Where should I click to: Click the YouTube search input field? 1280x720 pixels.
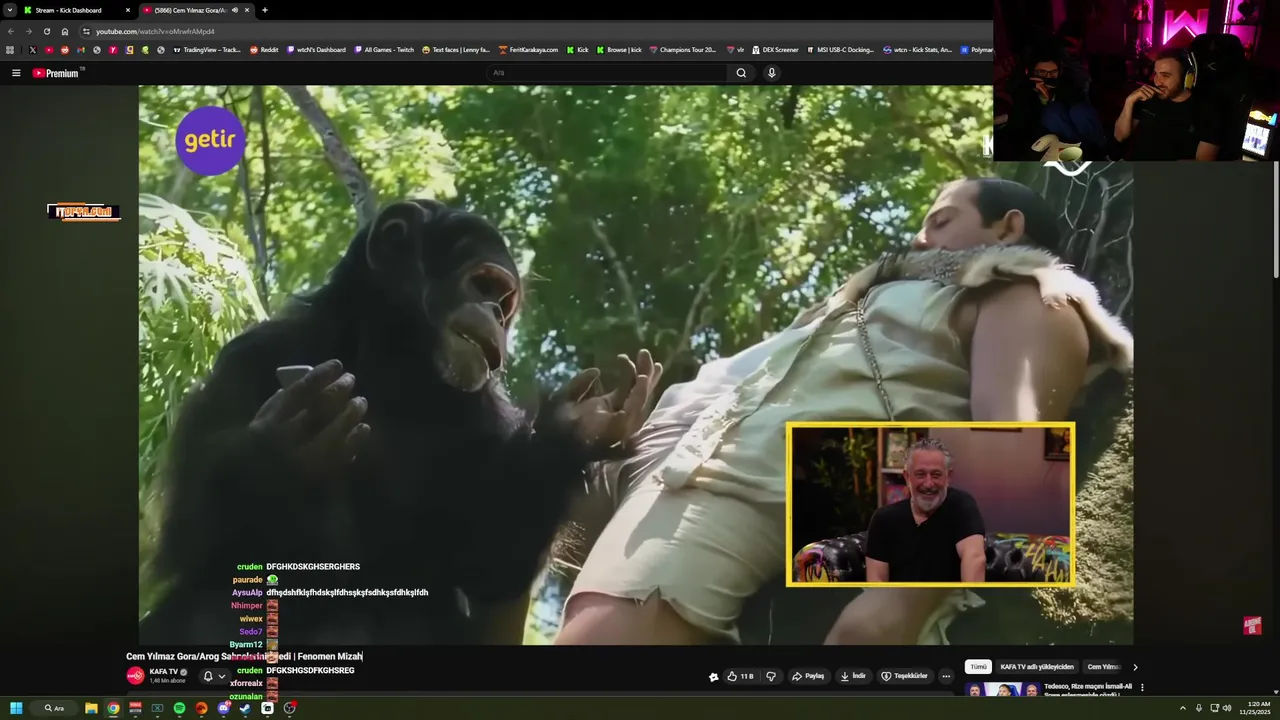pos(607,73)
